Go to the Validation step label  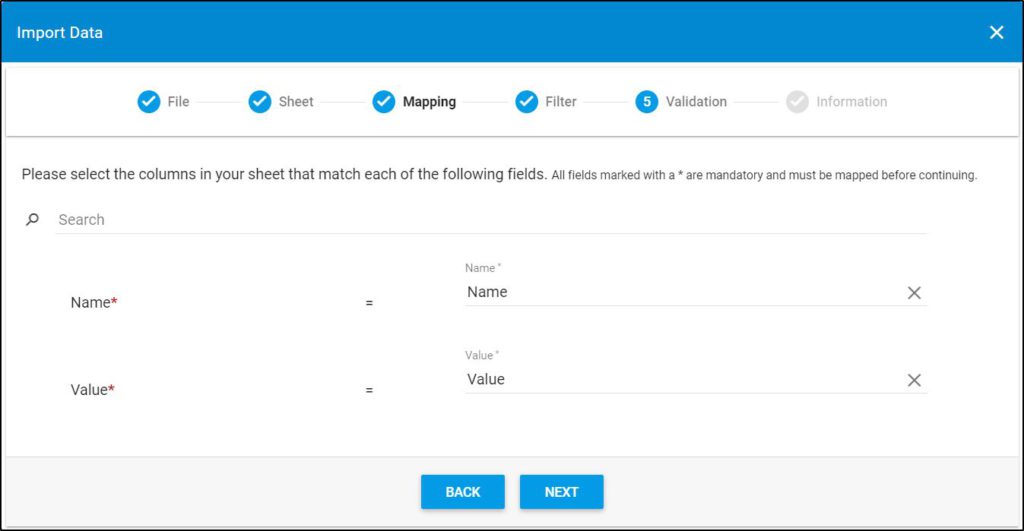[x=696, y=101]
